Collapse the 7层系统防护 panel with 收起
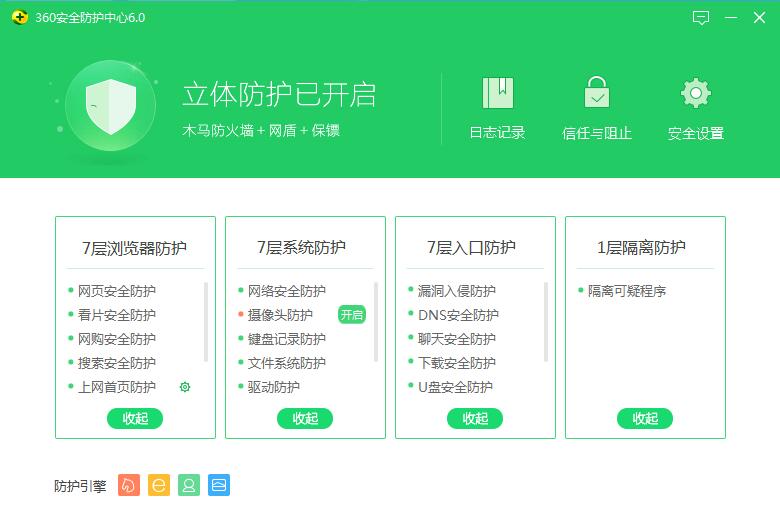 305,418
